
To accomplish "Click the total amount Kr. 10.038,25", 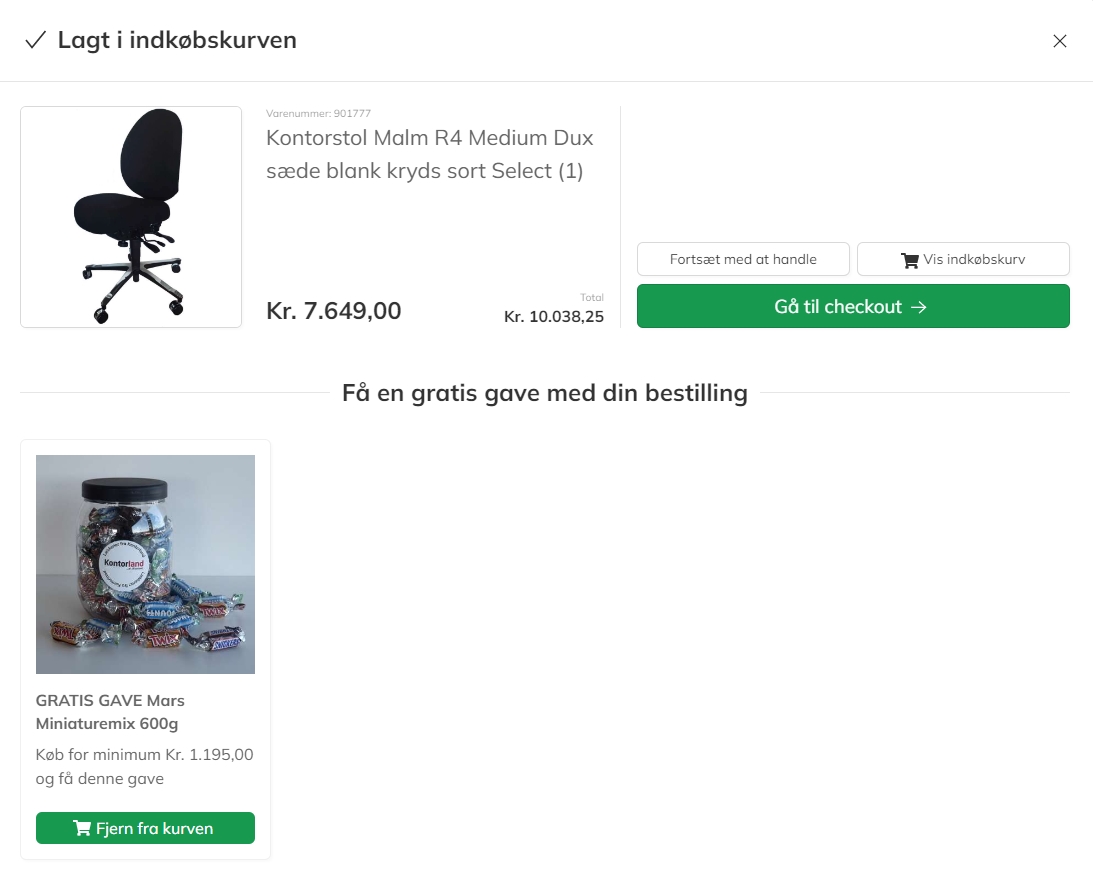I will click(x=553, y=316).
